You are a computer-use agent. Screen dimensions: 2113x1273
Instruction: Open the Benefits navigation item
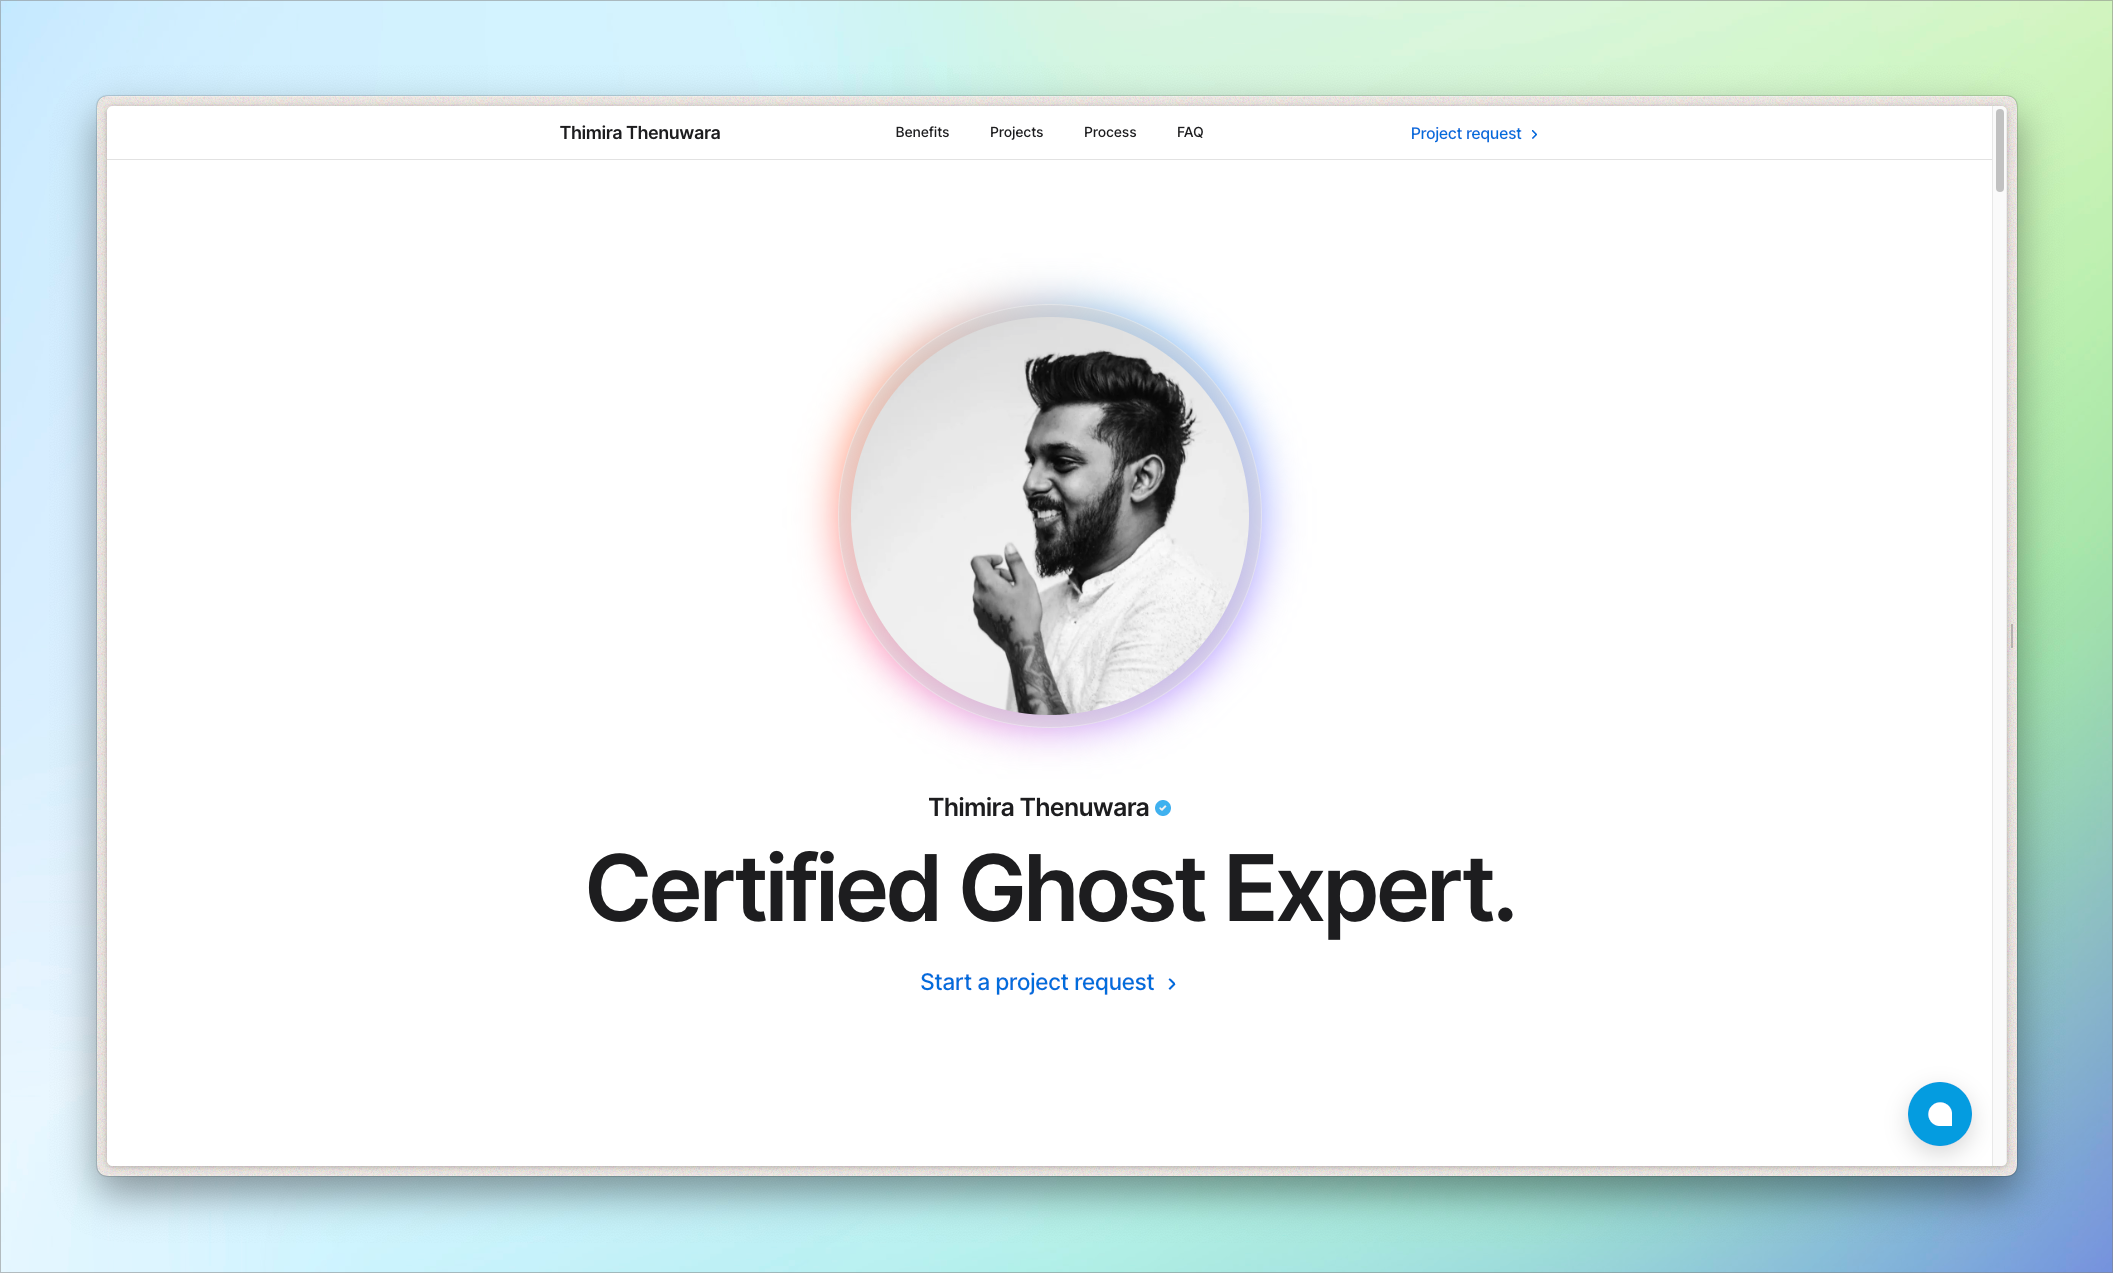(922, 132)
